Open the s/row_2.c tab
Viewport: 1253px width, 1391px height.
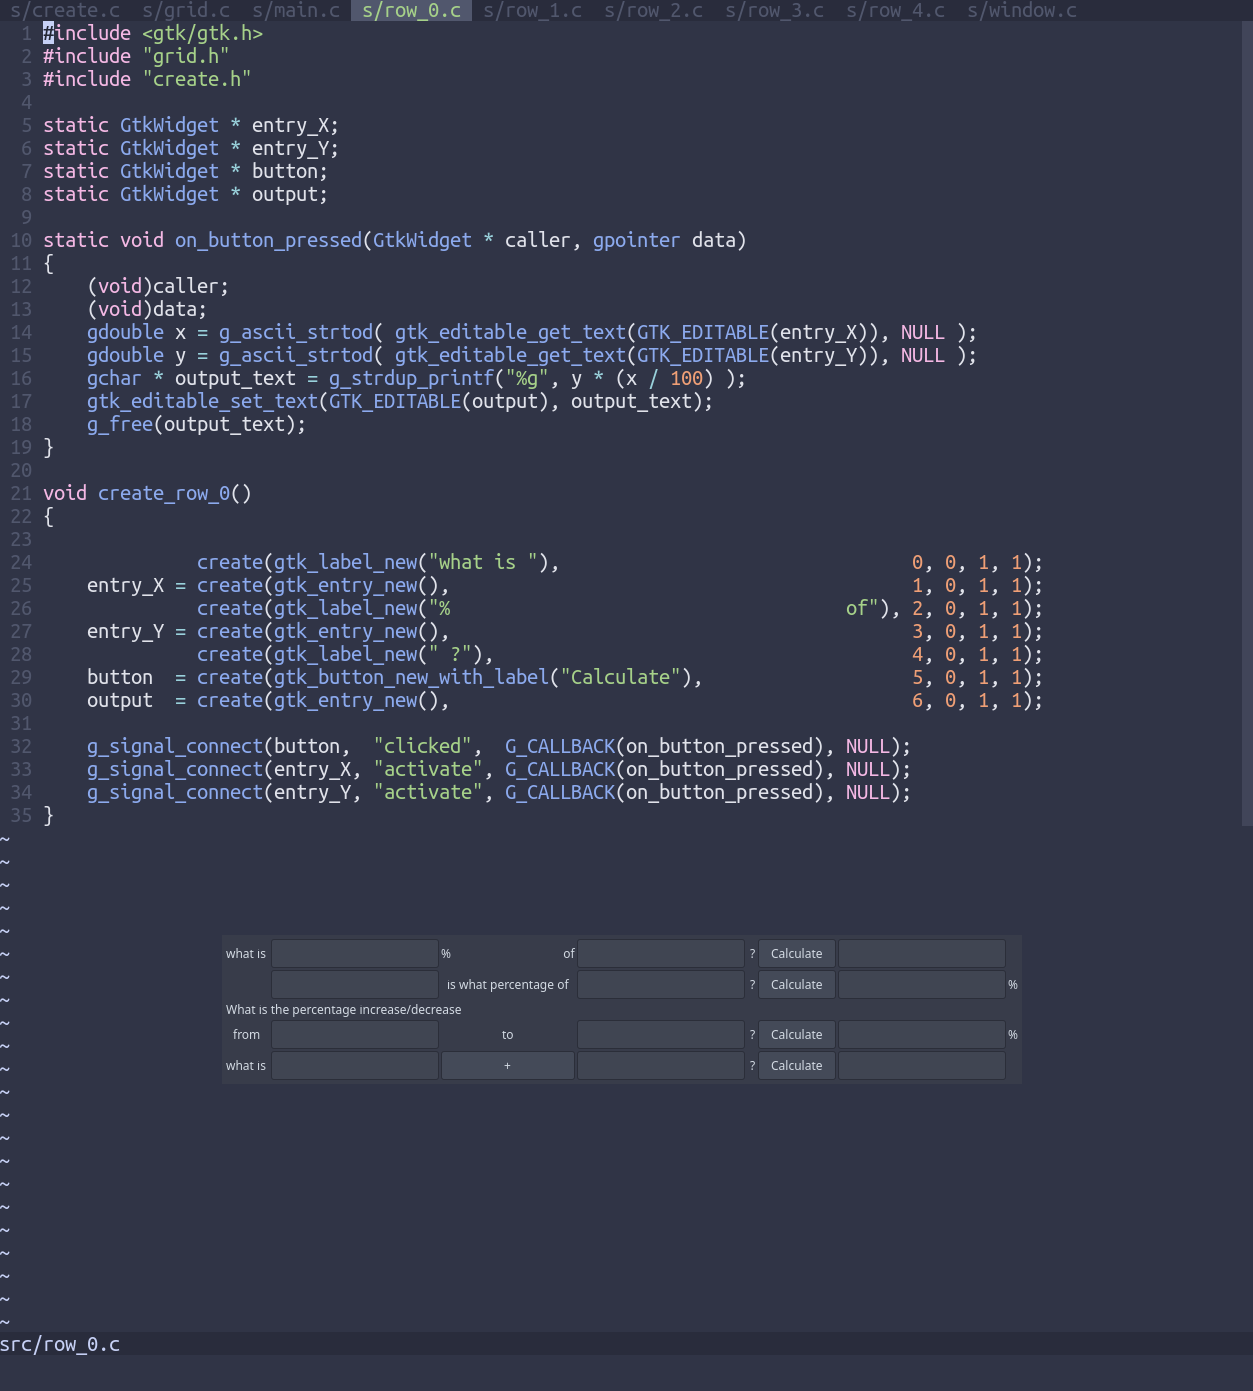click(653, 10)
